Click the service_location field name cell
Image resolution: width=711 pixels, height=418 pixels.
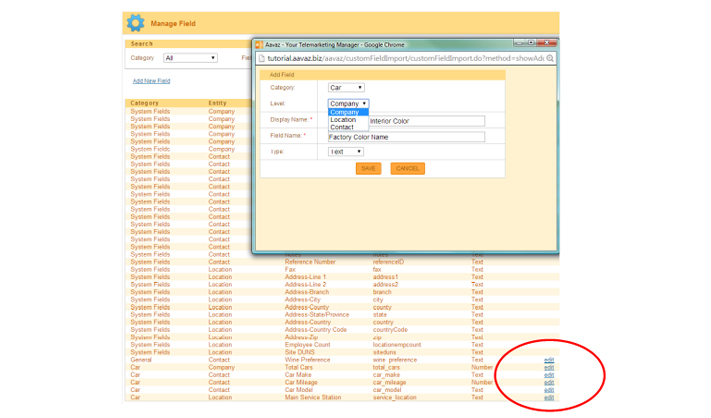pos(394,398)
